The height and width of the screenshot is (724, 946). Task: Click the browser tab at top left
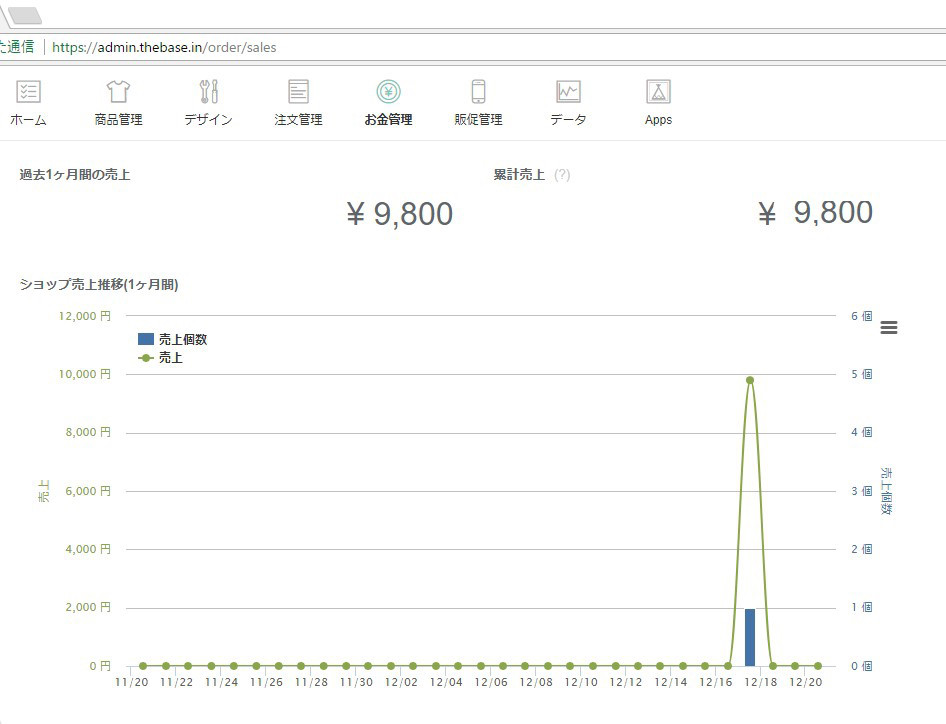[x=23, y=15]
